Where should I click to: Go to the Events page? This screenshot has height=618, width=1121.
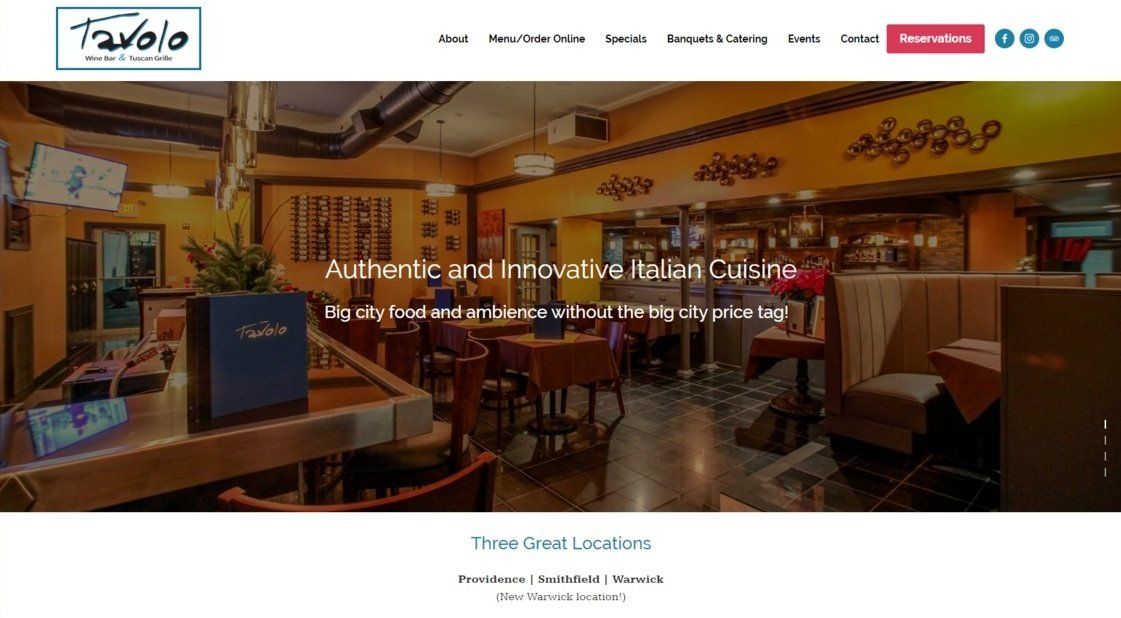(804, 39)
